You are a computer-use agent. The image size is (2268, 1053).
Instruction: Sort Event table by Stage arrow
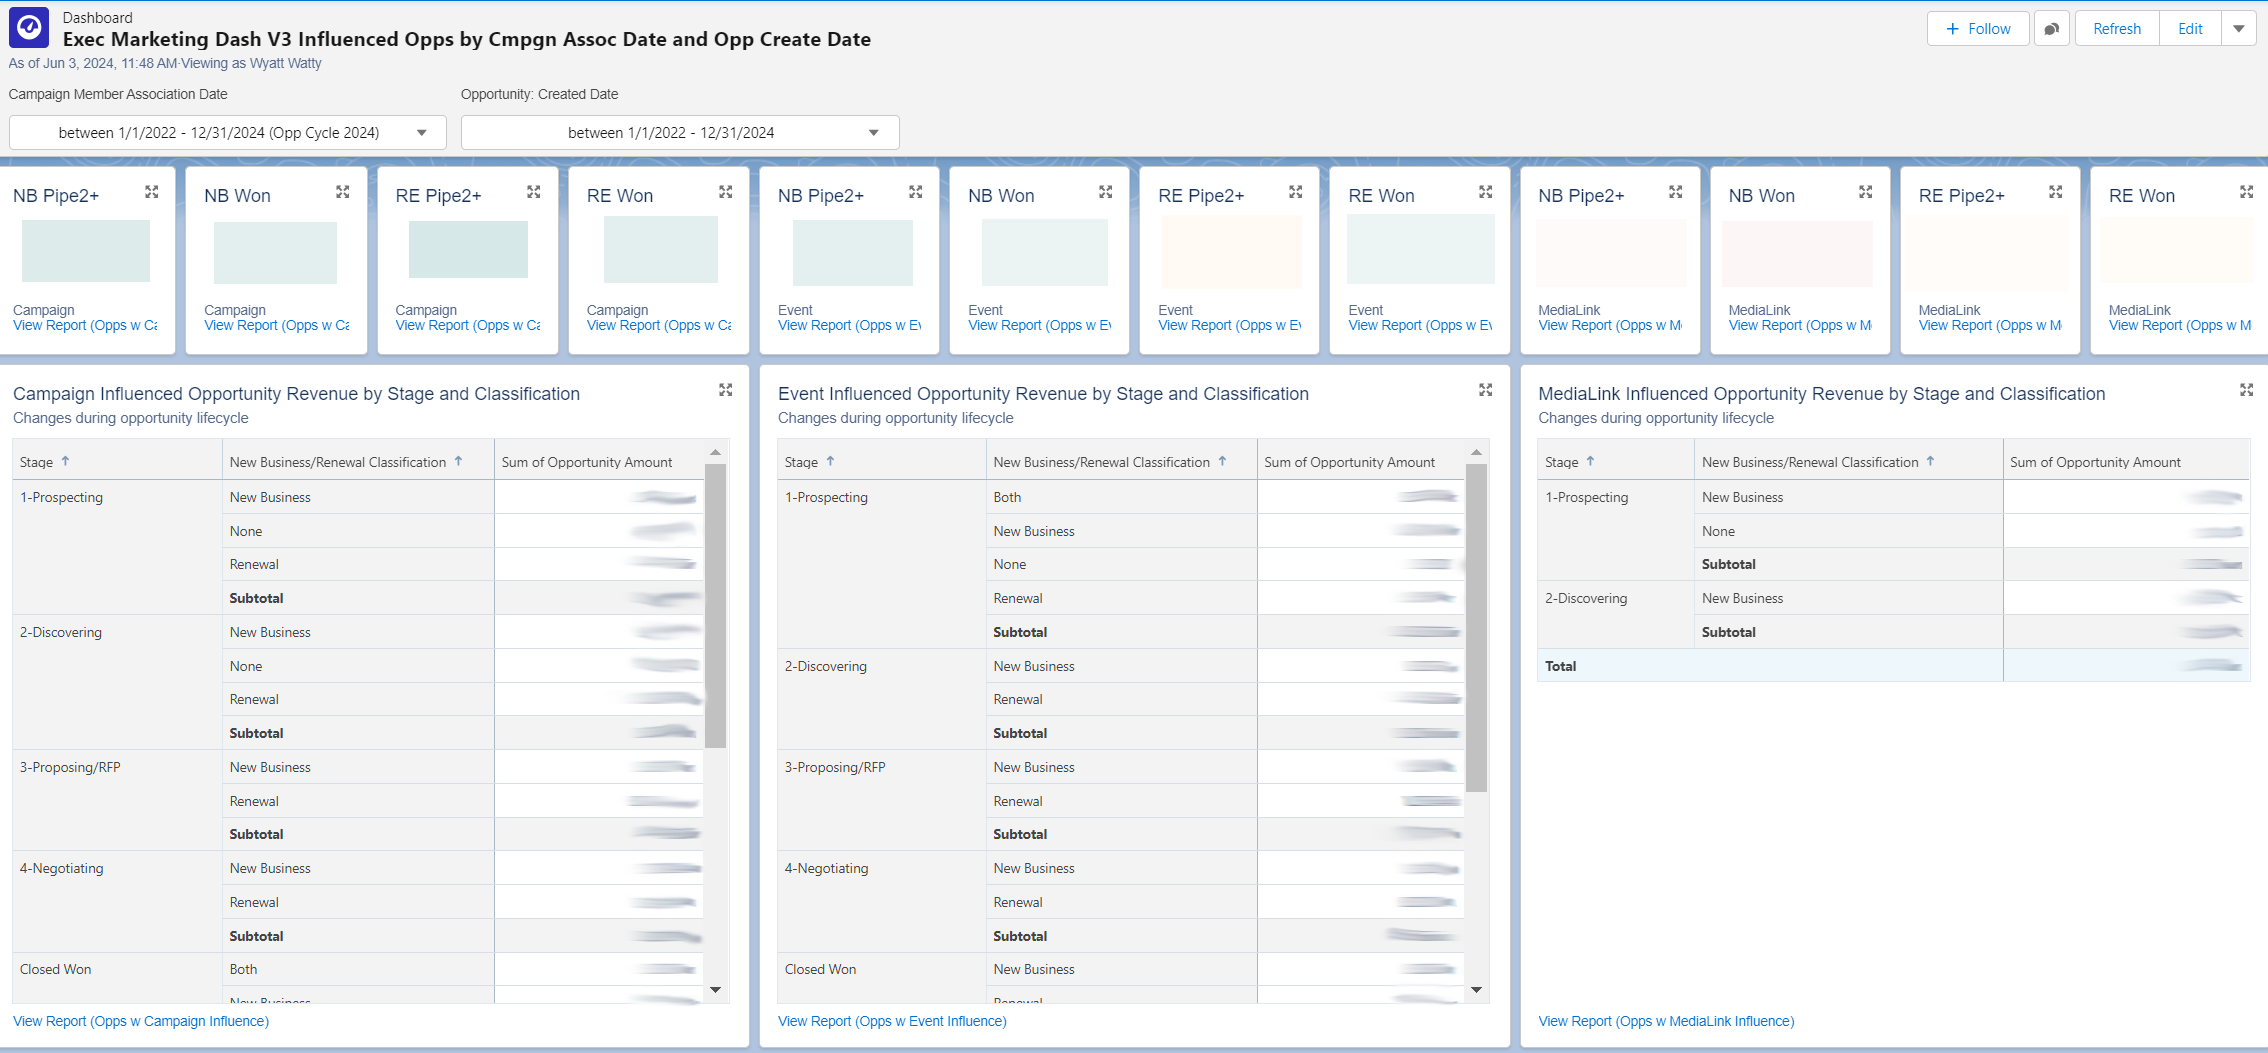831,461
